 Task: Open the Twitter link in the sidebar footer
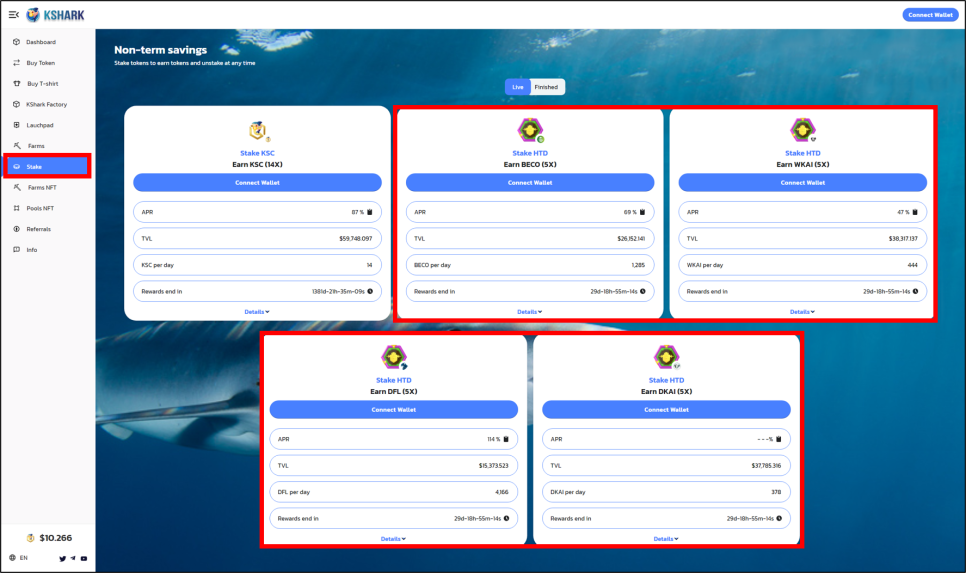pos(62,558)
